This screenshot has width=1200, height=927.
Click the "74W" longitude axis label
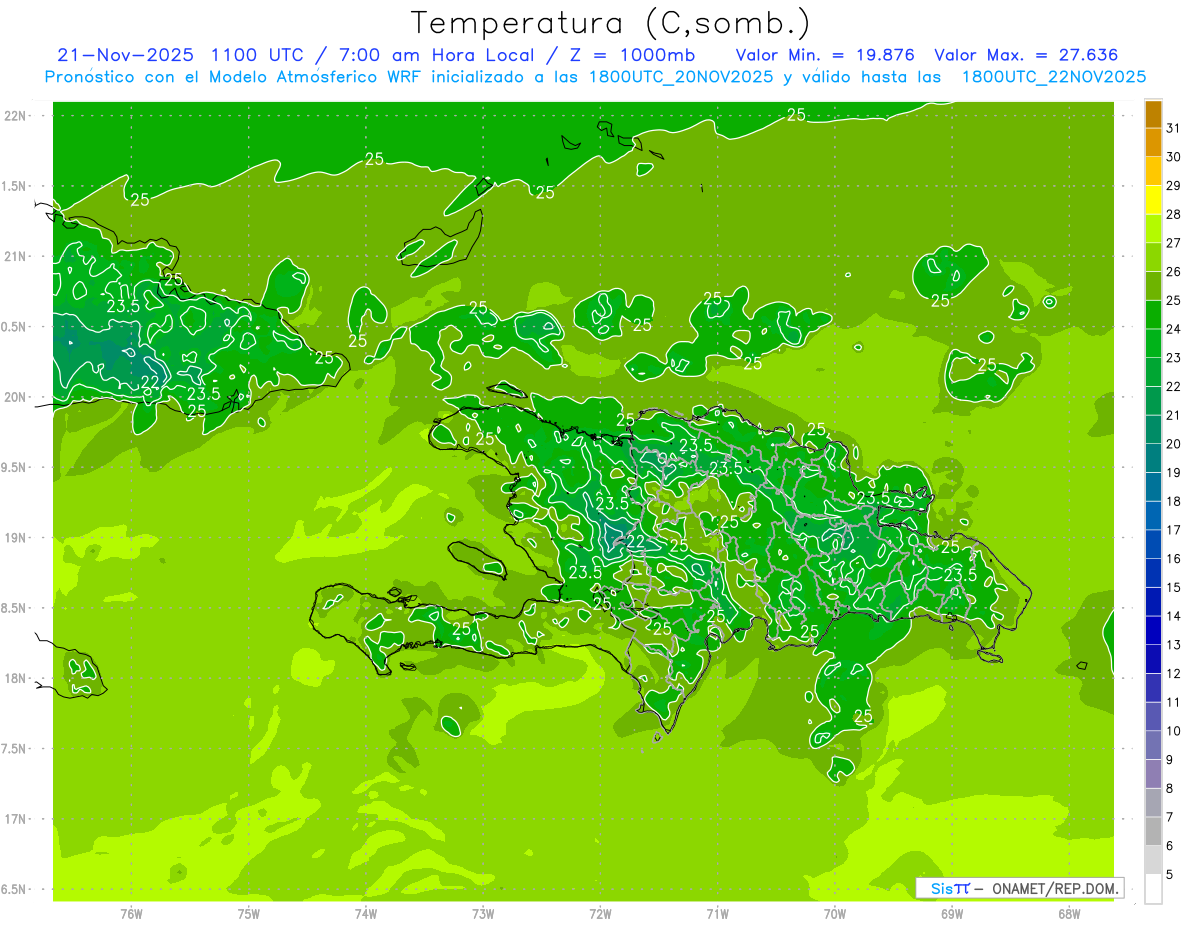(366, 913)
